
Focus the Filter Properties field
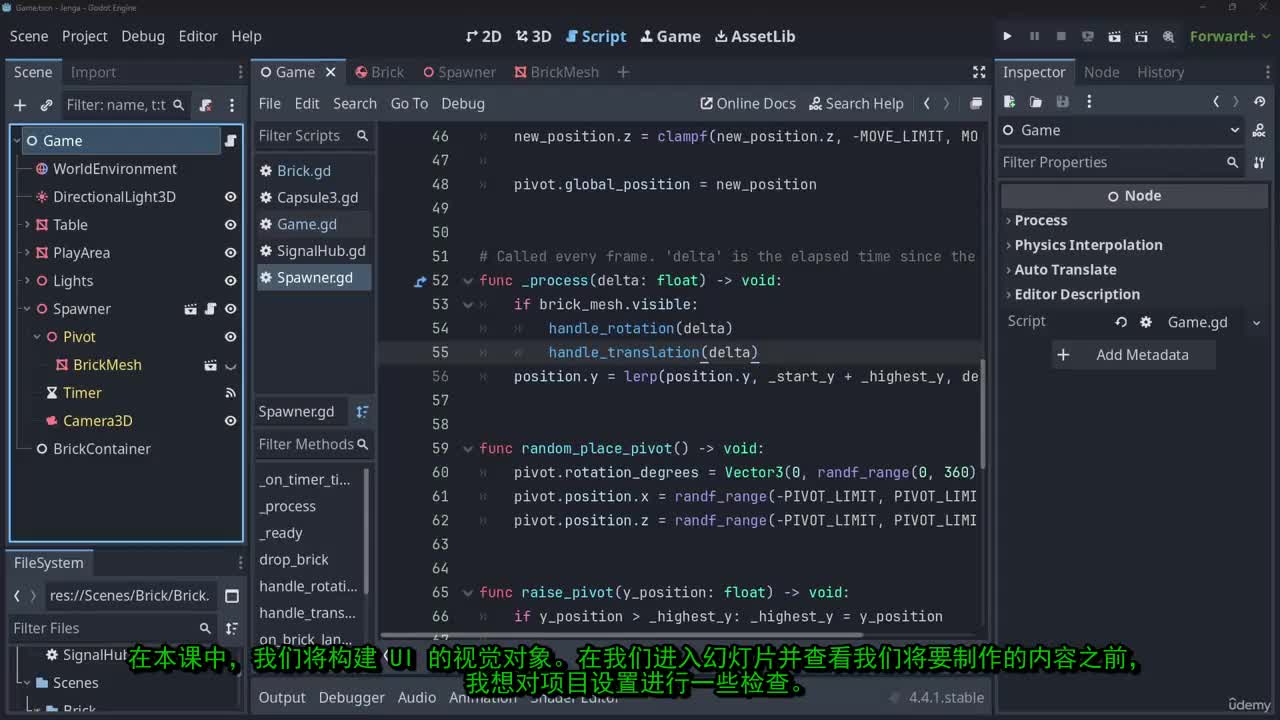1120,162
